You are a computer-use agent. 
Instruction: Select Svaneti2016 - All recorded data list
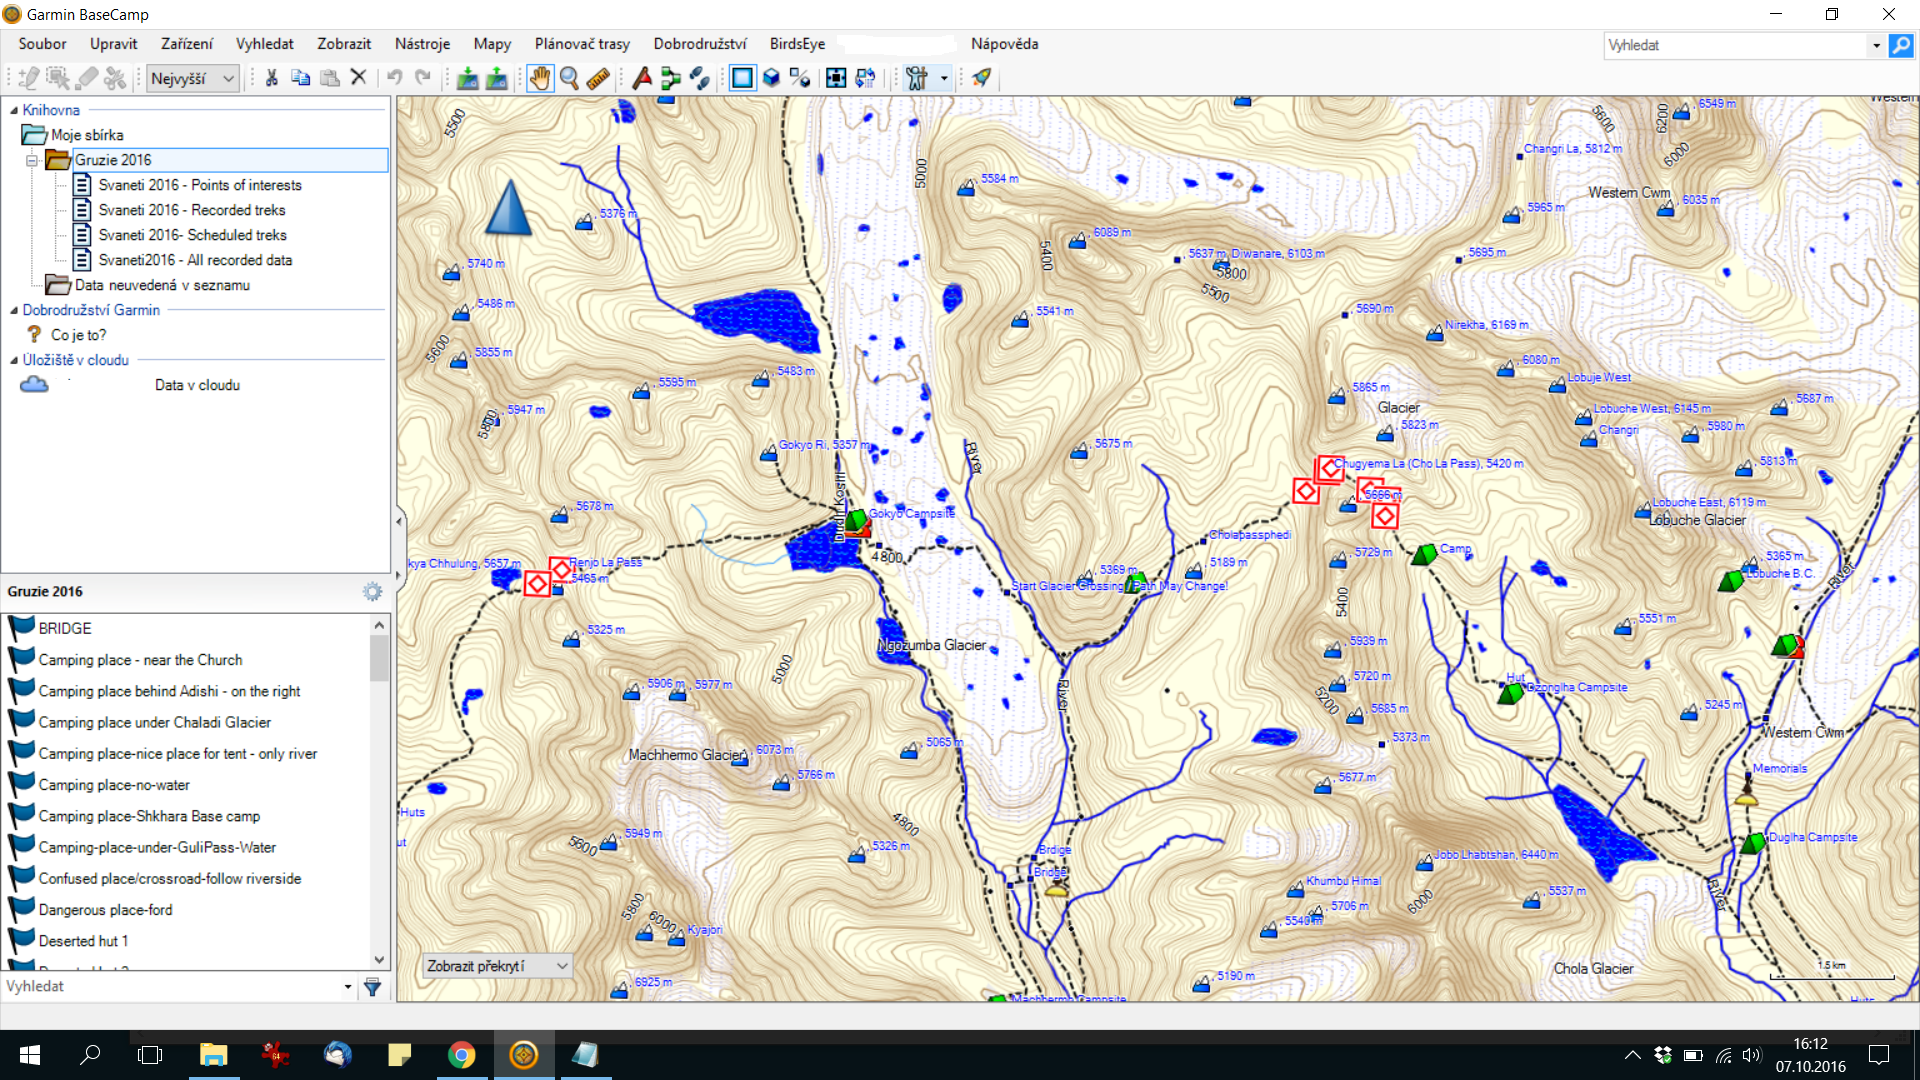point(196,260)
